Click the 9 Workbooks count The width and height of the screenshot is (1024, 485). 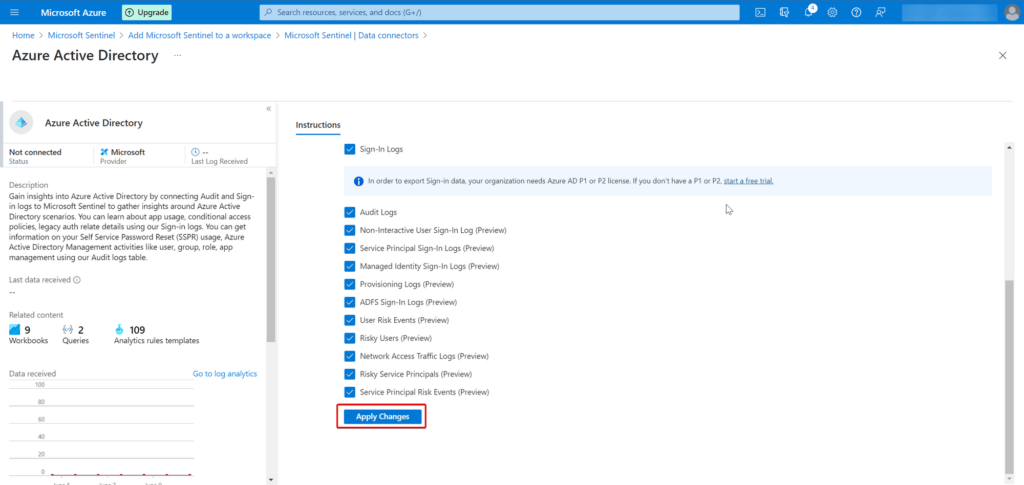click(27, 330)
